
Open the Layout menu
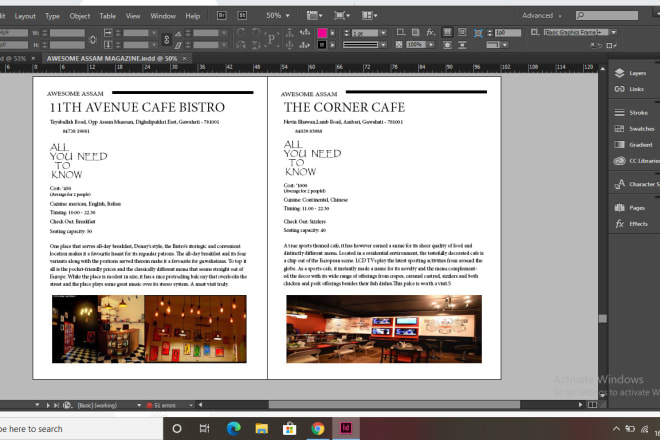(25, 16)
